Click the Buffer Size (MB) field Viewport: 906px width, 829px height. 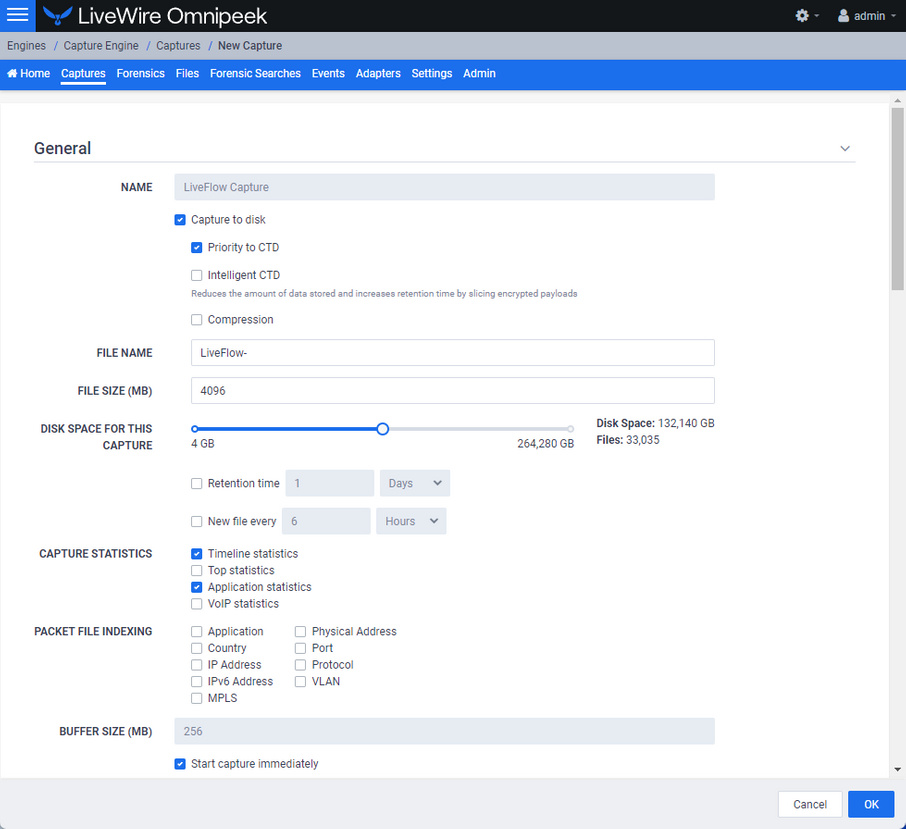coord(444,731)
